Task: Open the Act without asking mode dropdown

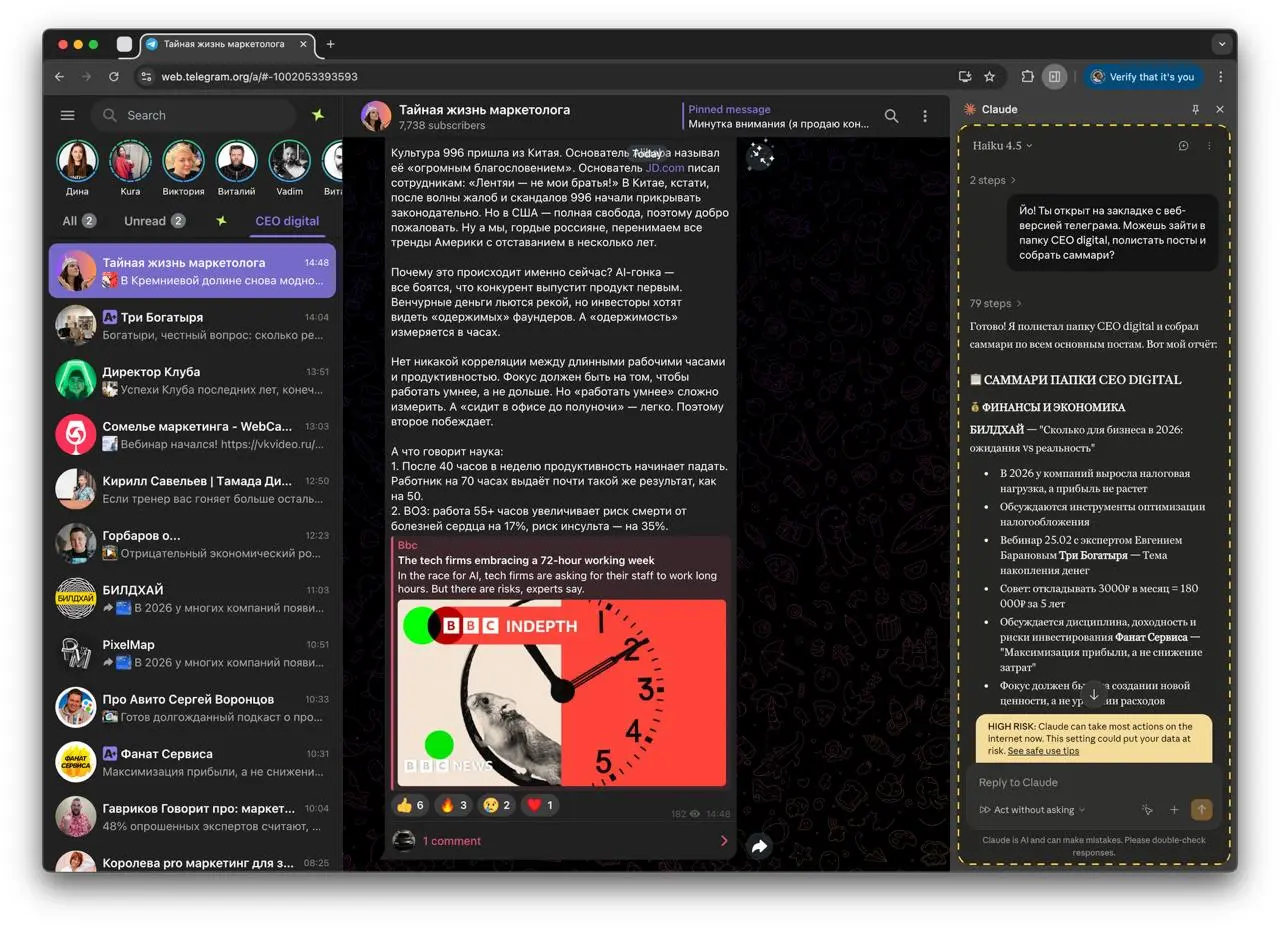Action: (1032, 809)
